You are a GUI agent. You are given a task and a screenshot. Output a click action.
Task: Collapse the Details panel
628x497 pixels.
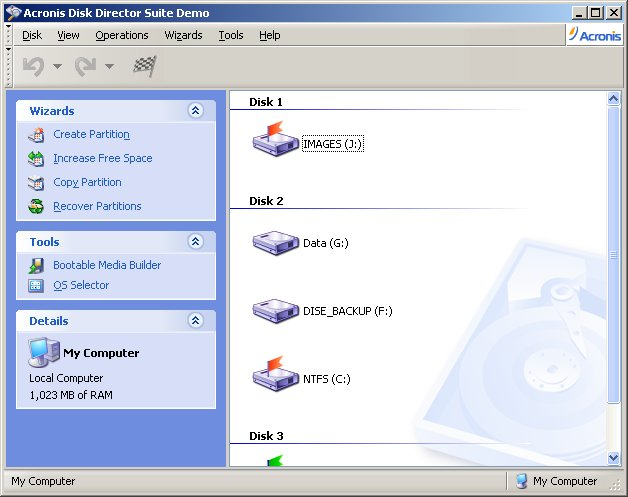[x=195, y=320]
